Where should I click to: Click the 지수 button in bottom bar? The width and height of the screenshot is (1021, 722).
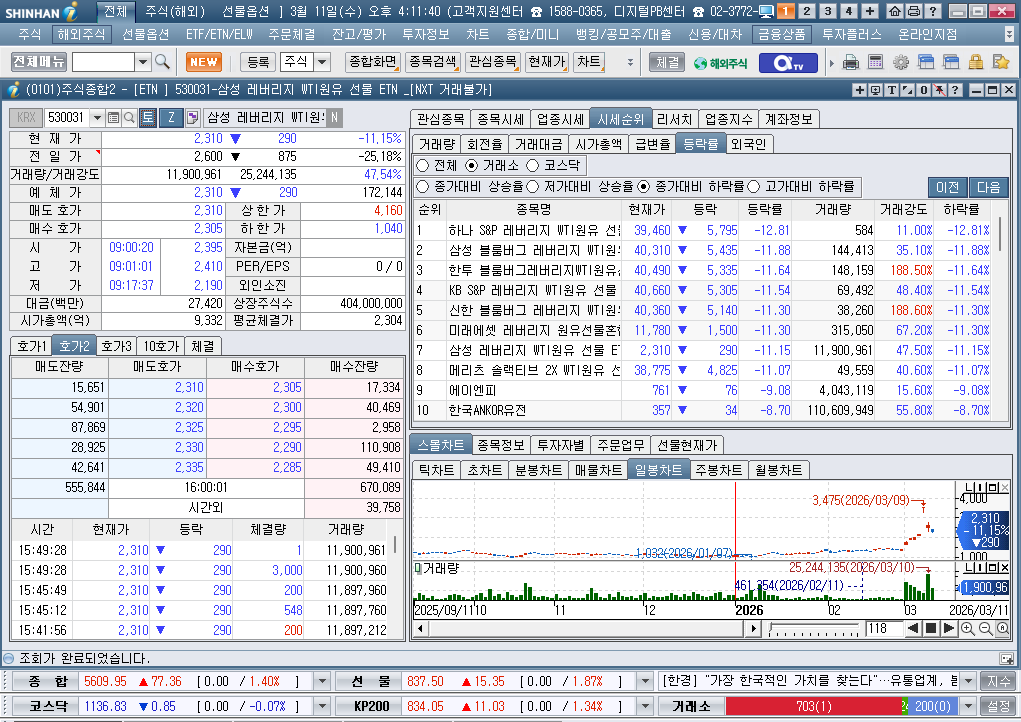pos(998,682)
